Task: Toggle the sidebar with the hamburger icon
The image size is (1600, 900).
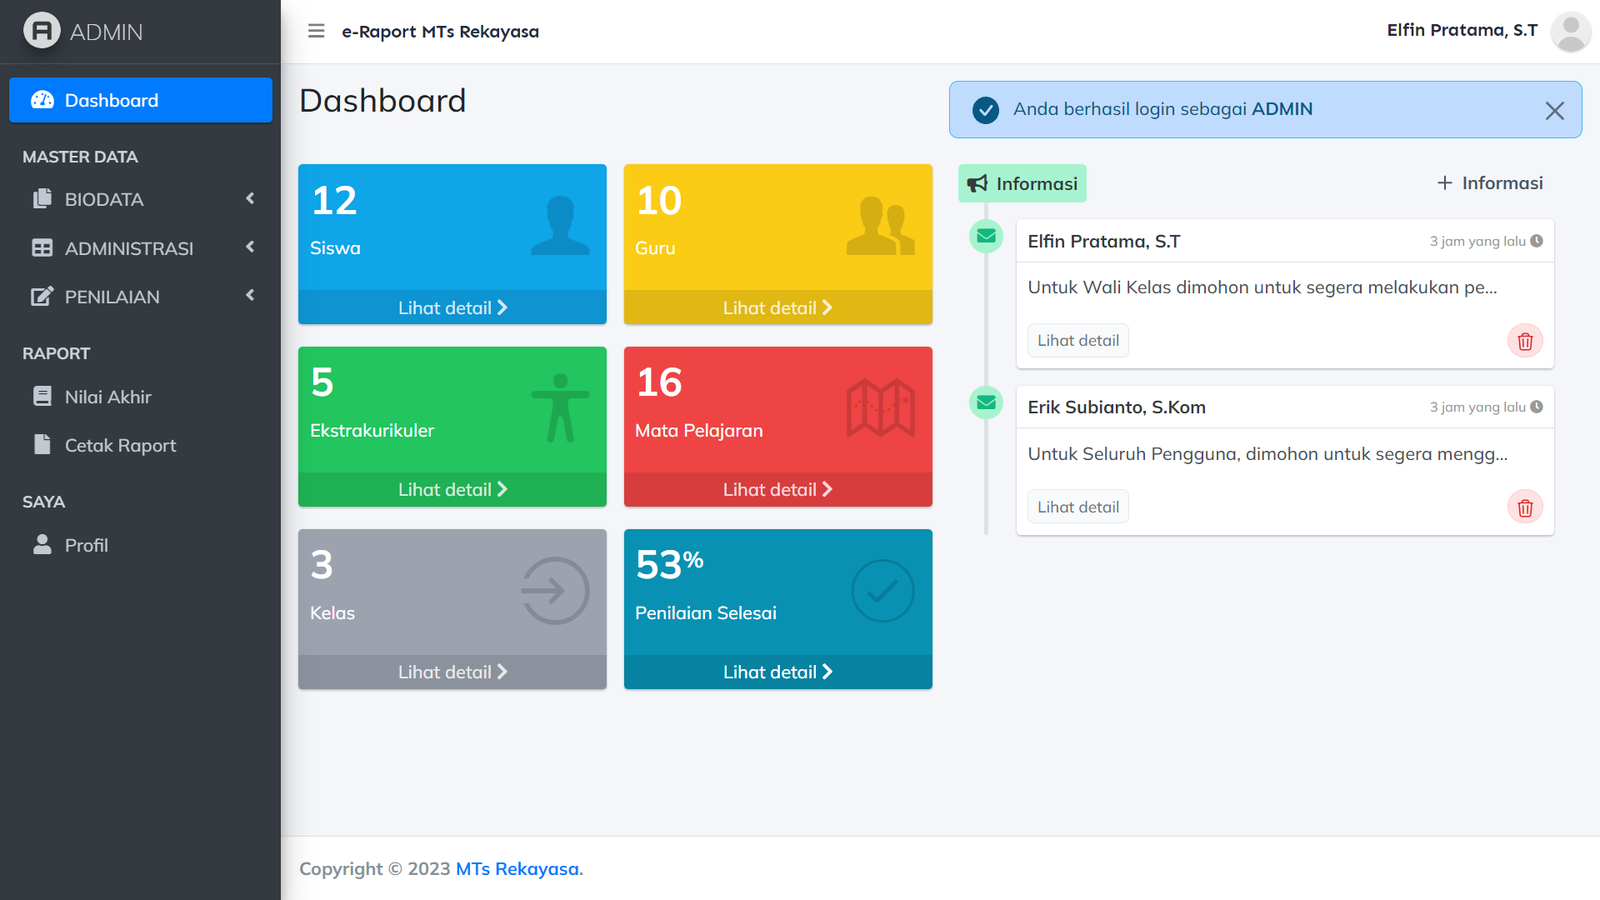Action: click(316, 31)
